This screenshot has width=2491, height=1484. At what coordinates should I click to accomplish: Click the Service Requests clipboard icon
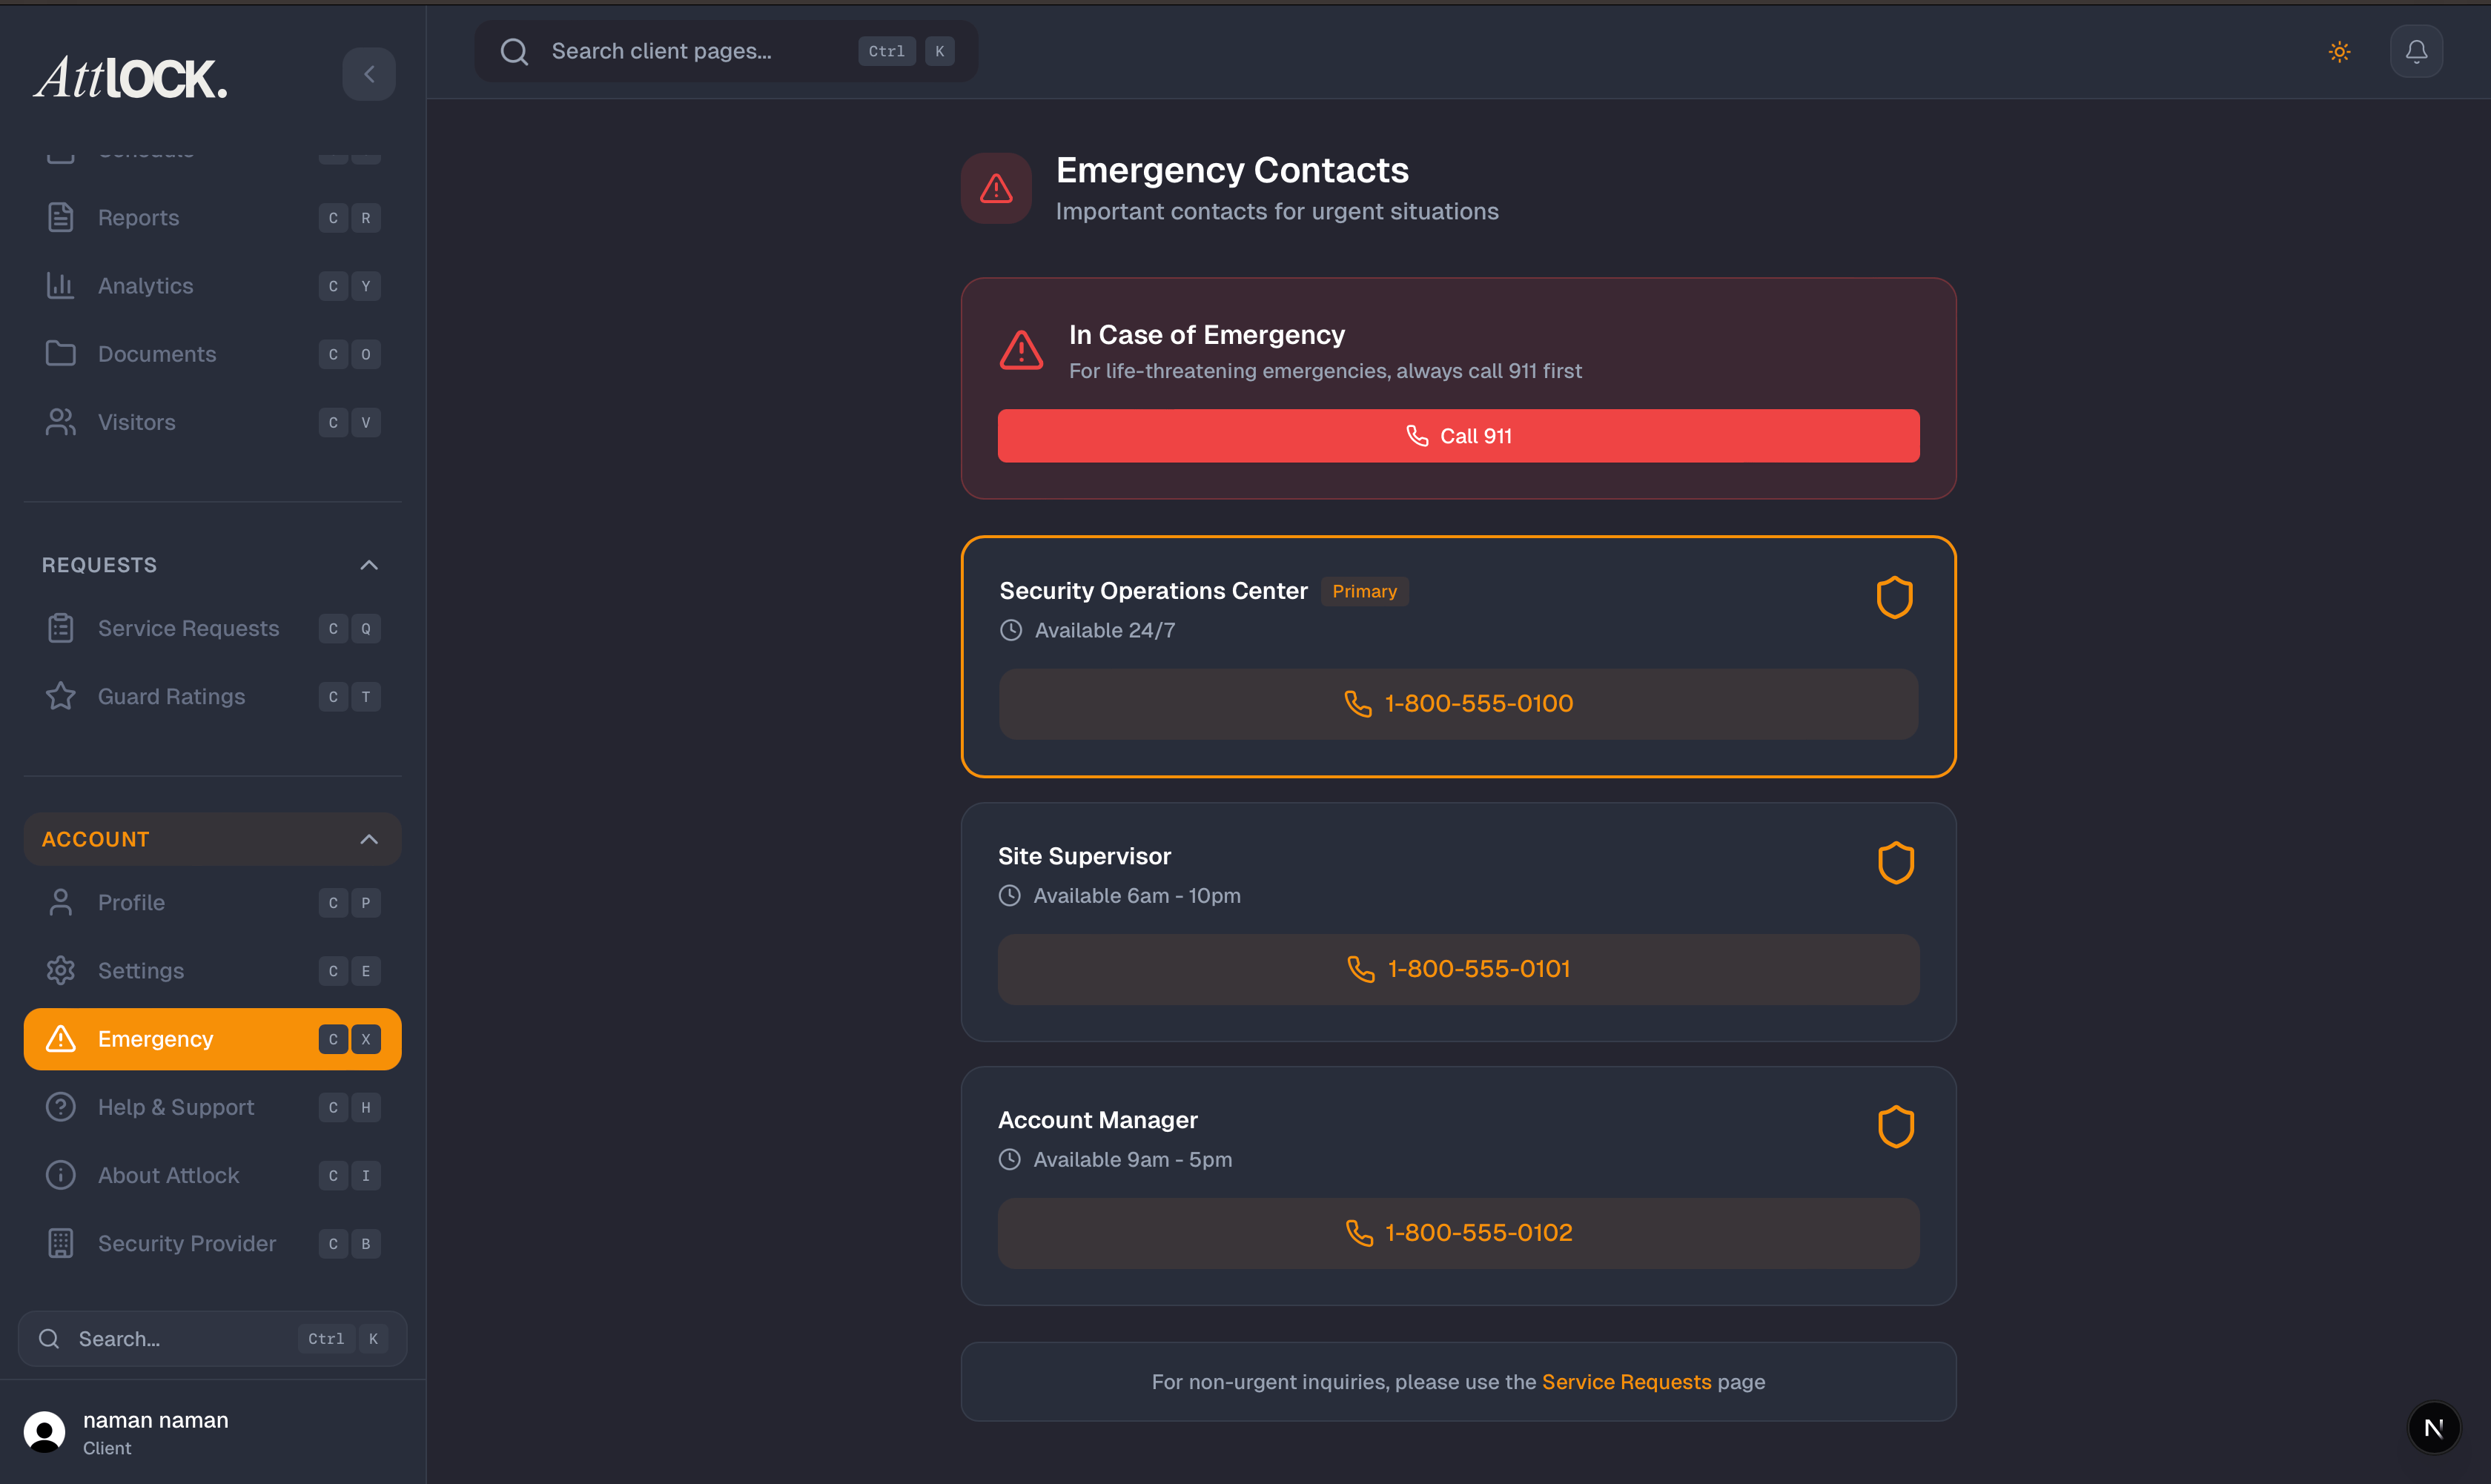pyautogui.click(x=60, y=628)
